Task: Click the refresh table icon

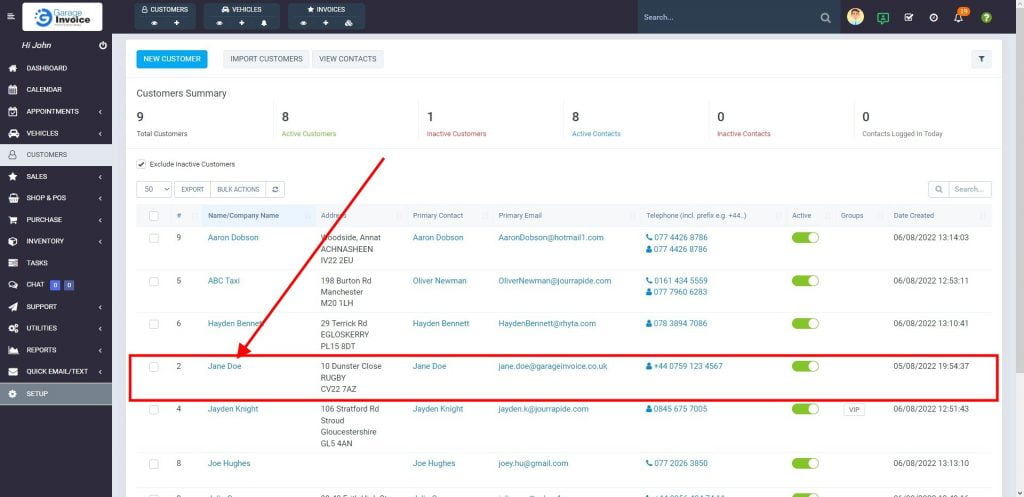Action: 275,189
